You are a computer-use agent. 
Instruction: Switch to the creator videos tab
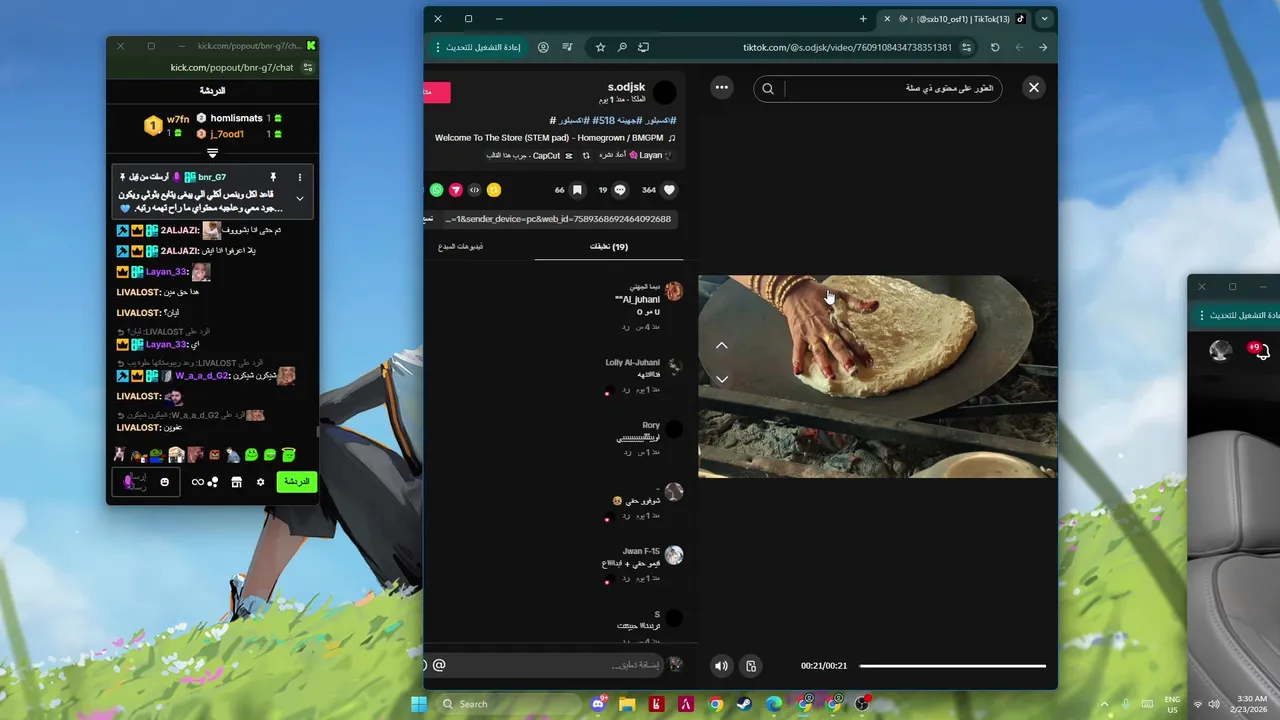pyautogui.click(x=461, y=247)
